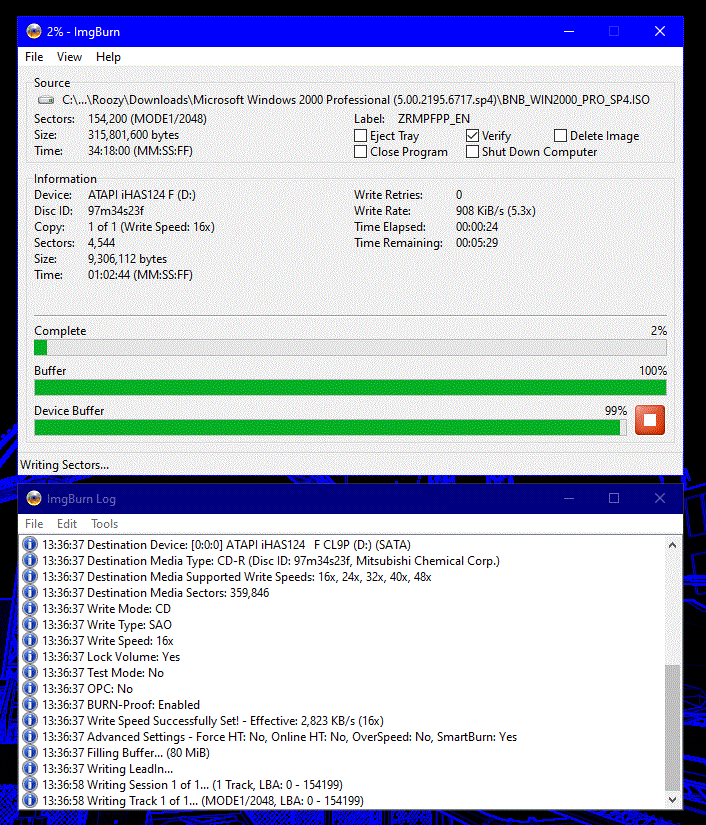
Task: Click the info icon beside Supported Write Speeds entry
Action: click(x=31, y=577)
